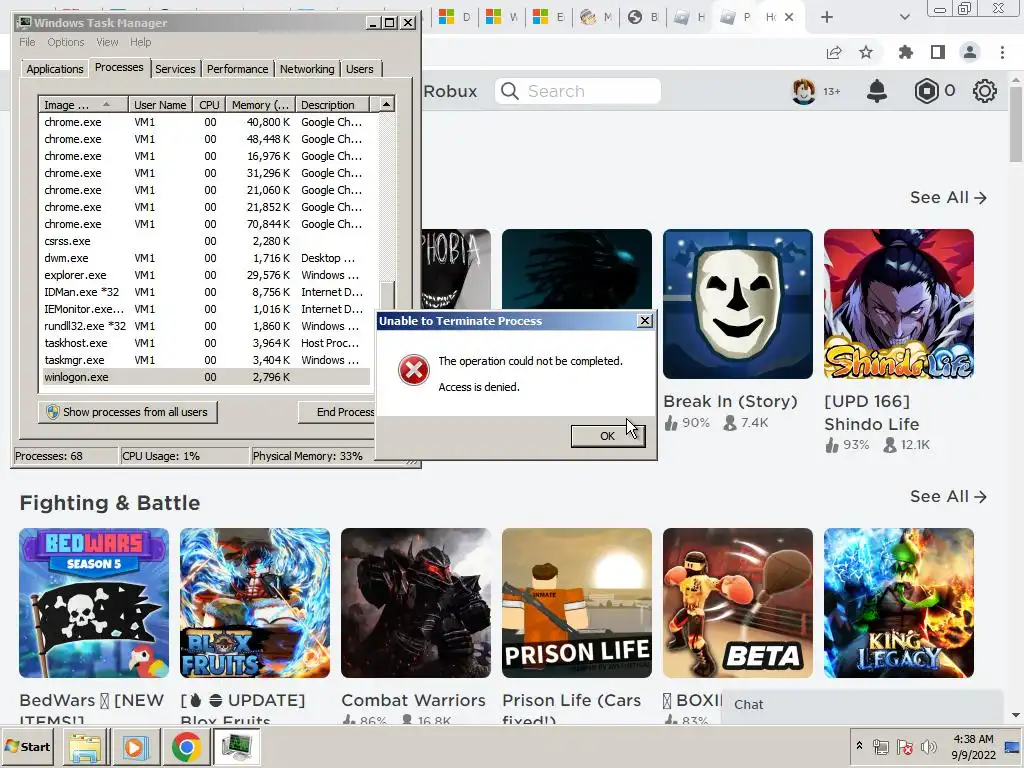The width and height of the screenshot is (1024, 768).
Task: Click Show processes from all users
Action: (x=127, y=412)
